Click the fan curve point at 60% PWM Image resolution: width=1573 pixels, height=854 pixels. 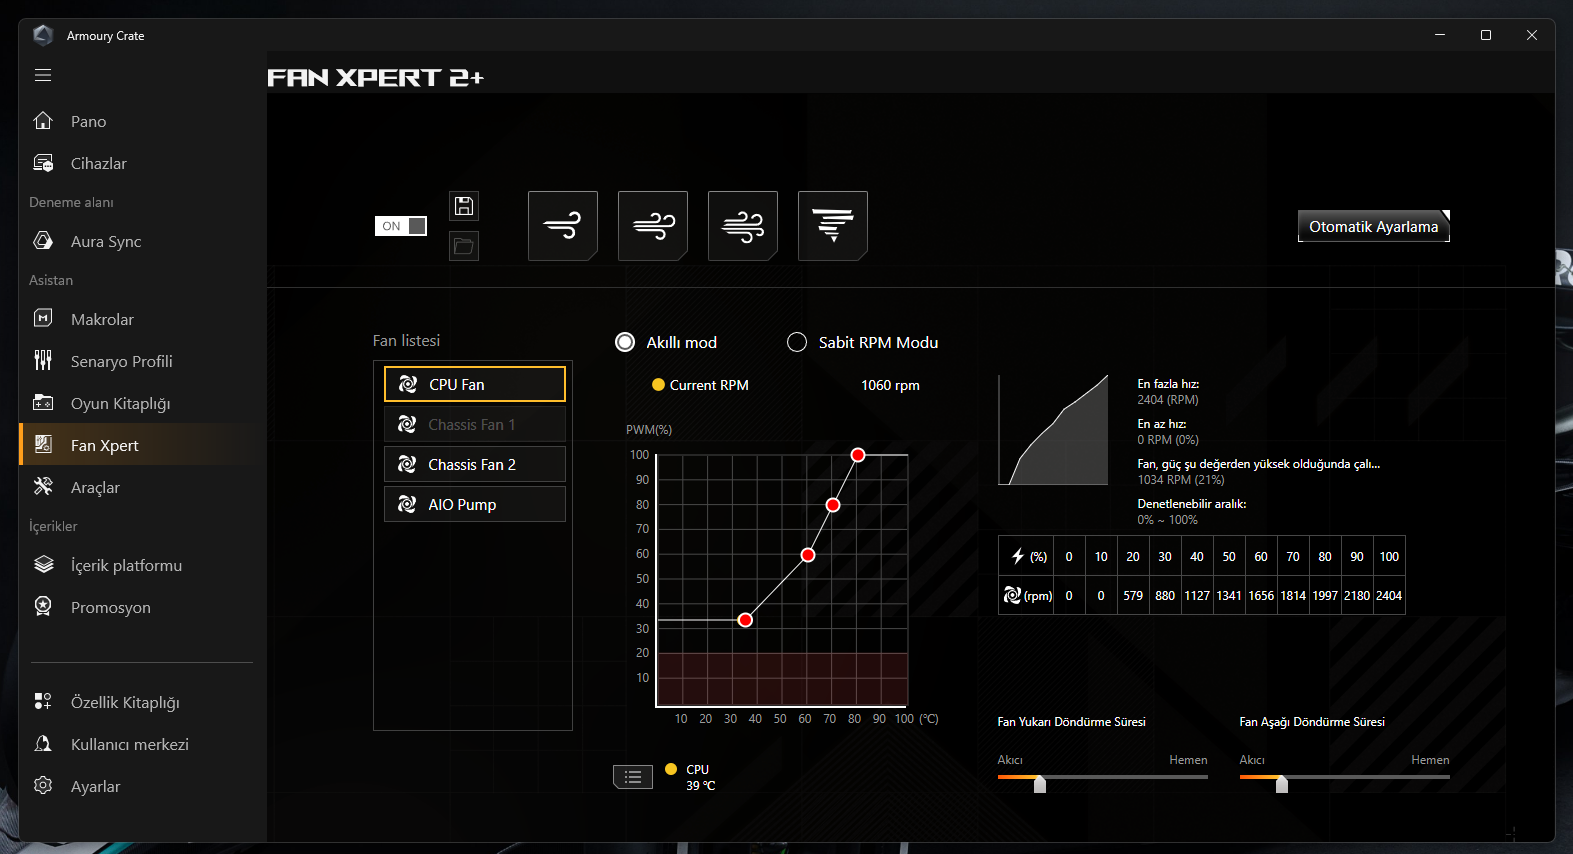tap(808, 555)
